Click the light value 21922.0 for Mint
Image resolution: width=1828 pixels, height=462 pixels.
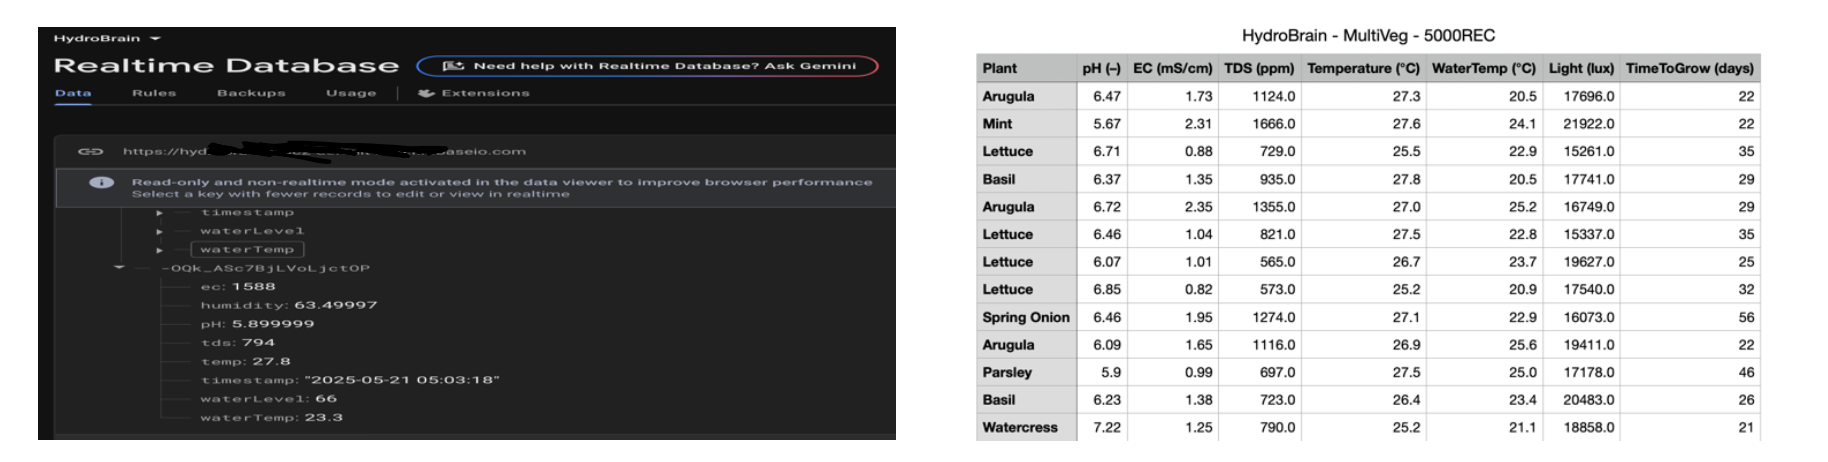click(x=1589, y=124)
